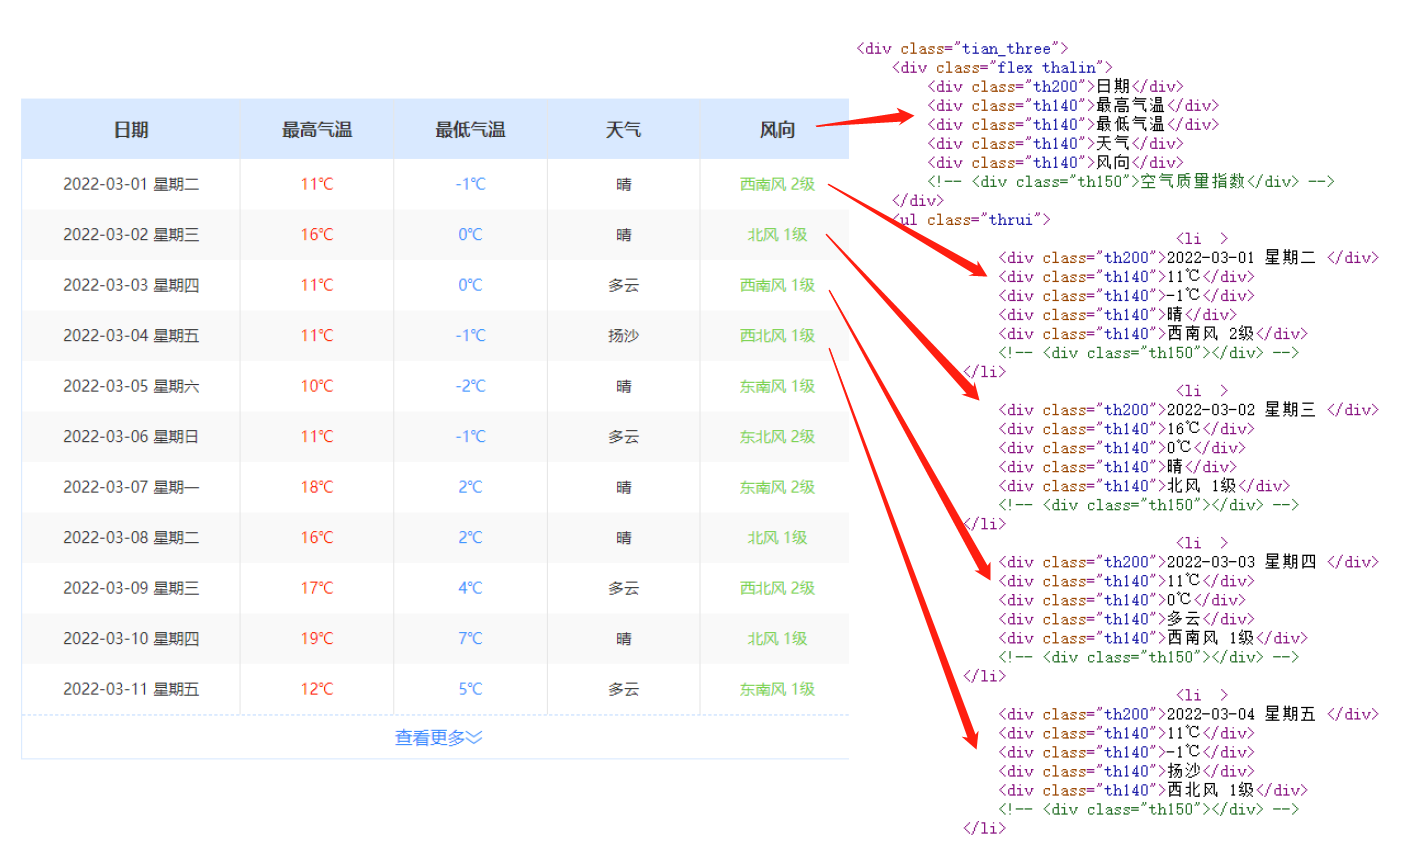Viewport: 1410px width, 846px height.
Task: Select the 2022-03-01 星期二 table date cell
Action: tap(131, 184)
